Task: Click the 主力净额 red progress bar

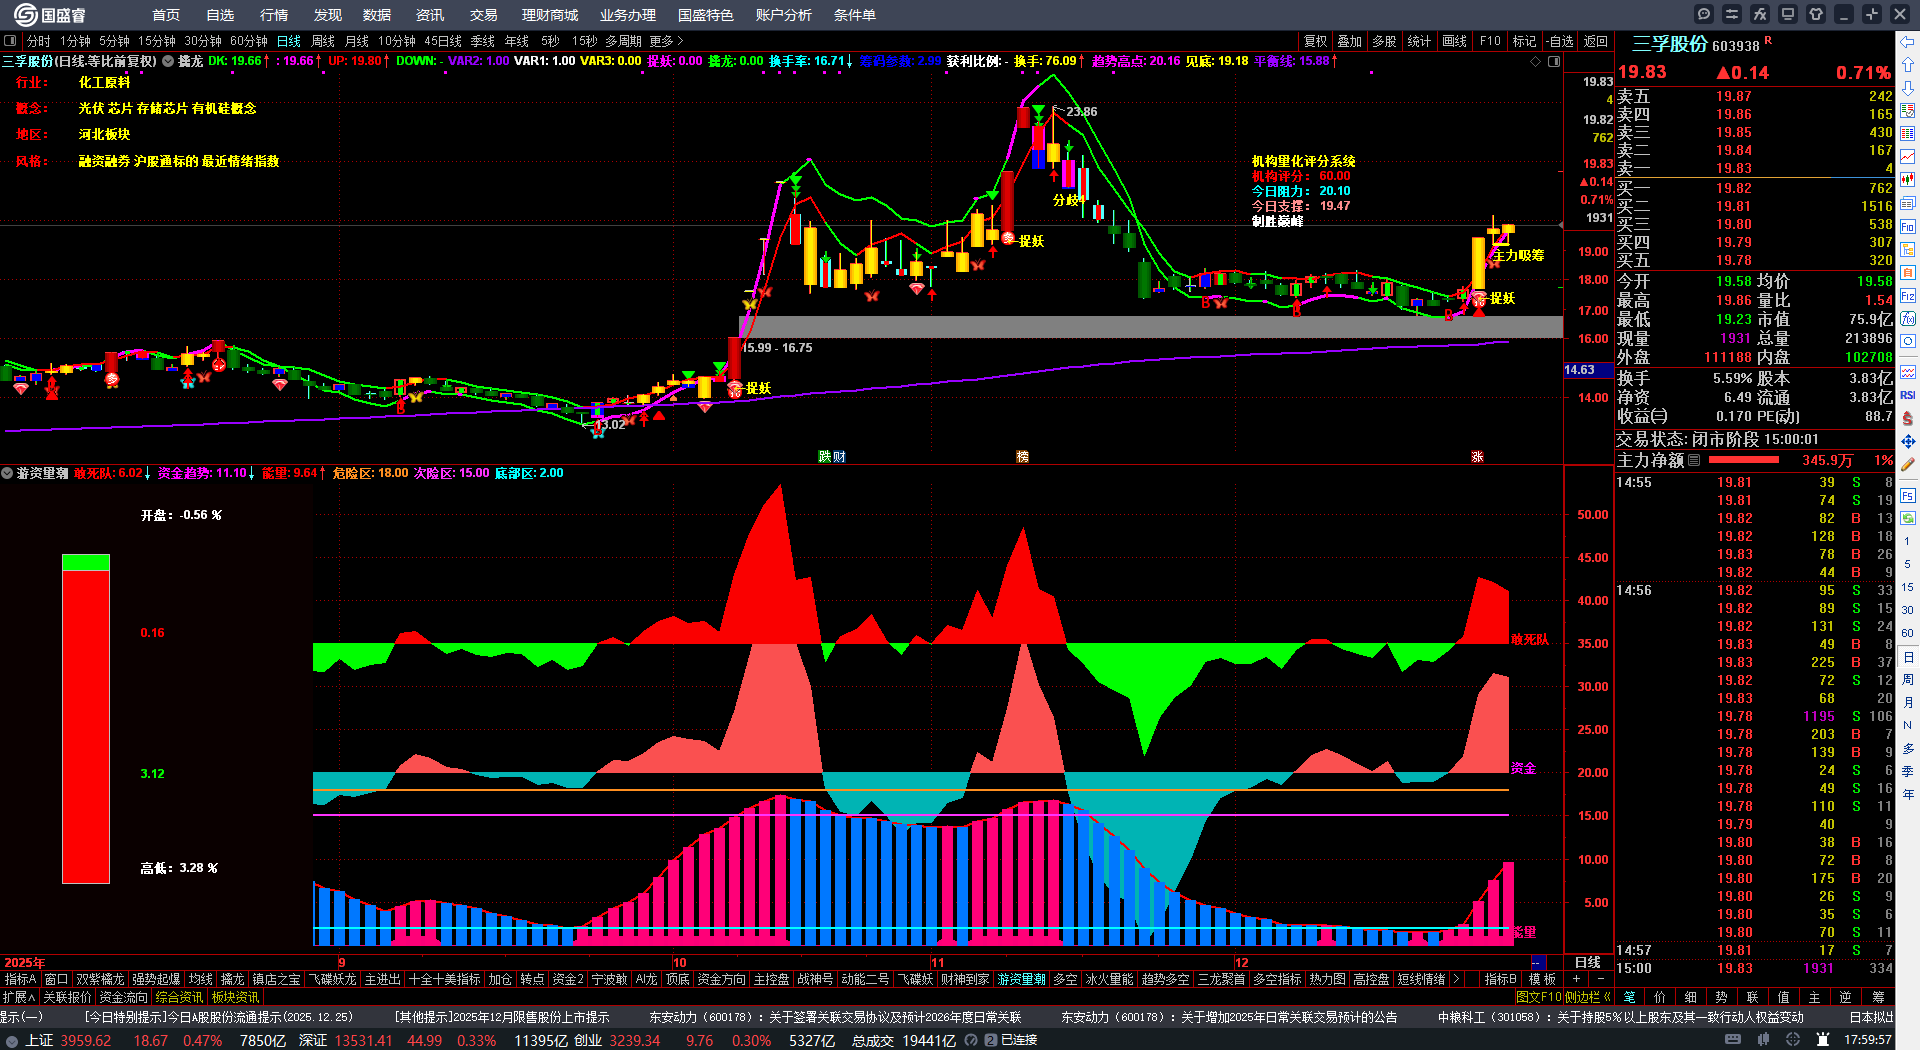Action: pyautogui.click(x=1744, y=460)
